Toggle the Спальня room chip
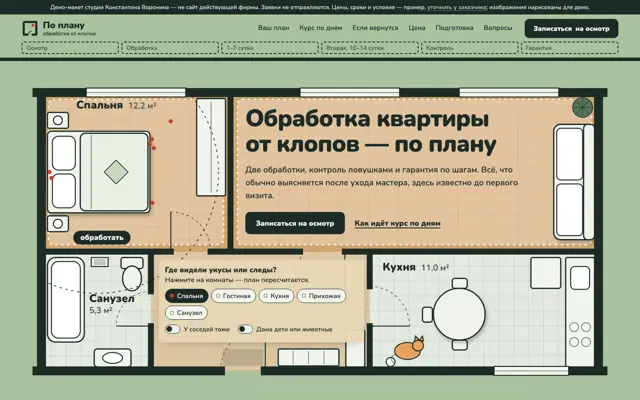This screenshot has width=640, height=400. pyautogui.click(x=187, y=296)
